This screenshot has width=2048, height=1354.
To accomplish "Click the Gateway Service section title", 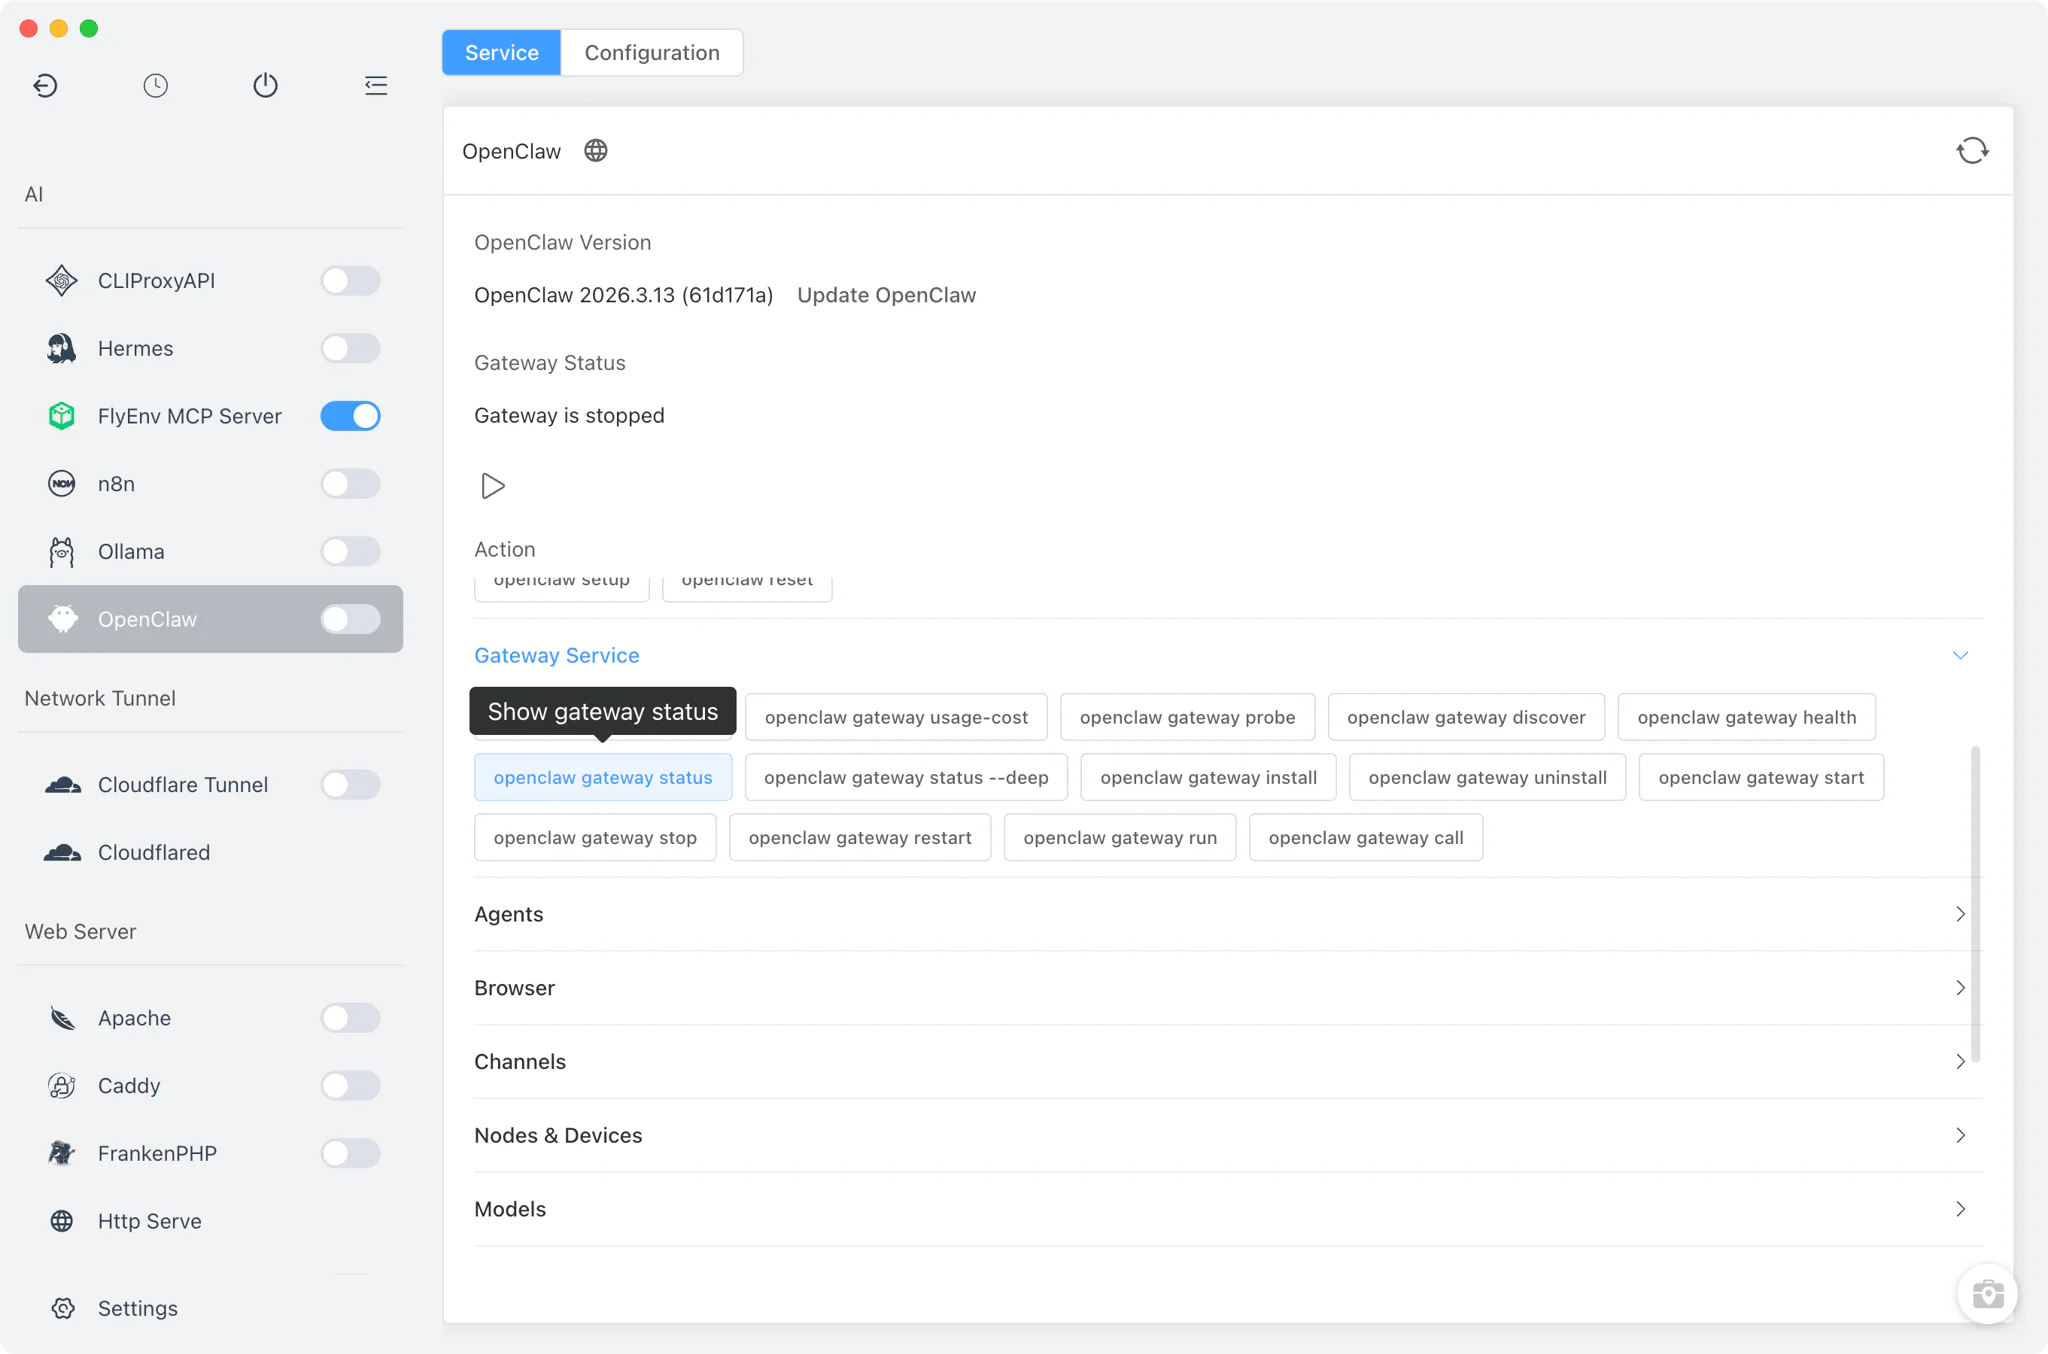I will (x=557, y=656).
